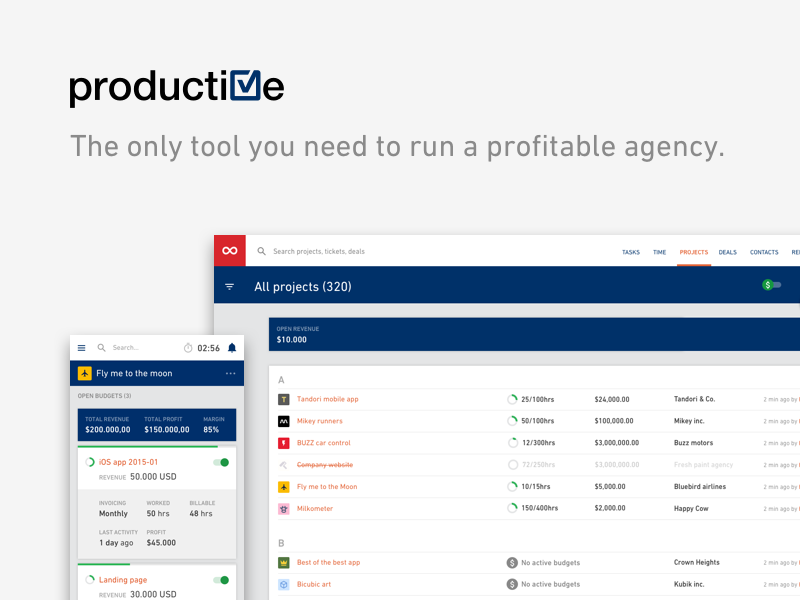Open the TASKS tab
The image size is (800, 600).
631,252
